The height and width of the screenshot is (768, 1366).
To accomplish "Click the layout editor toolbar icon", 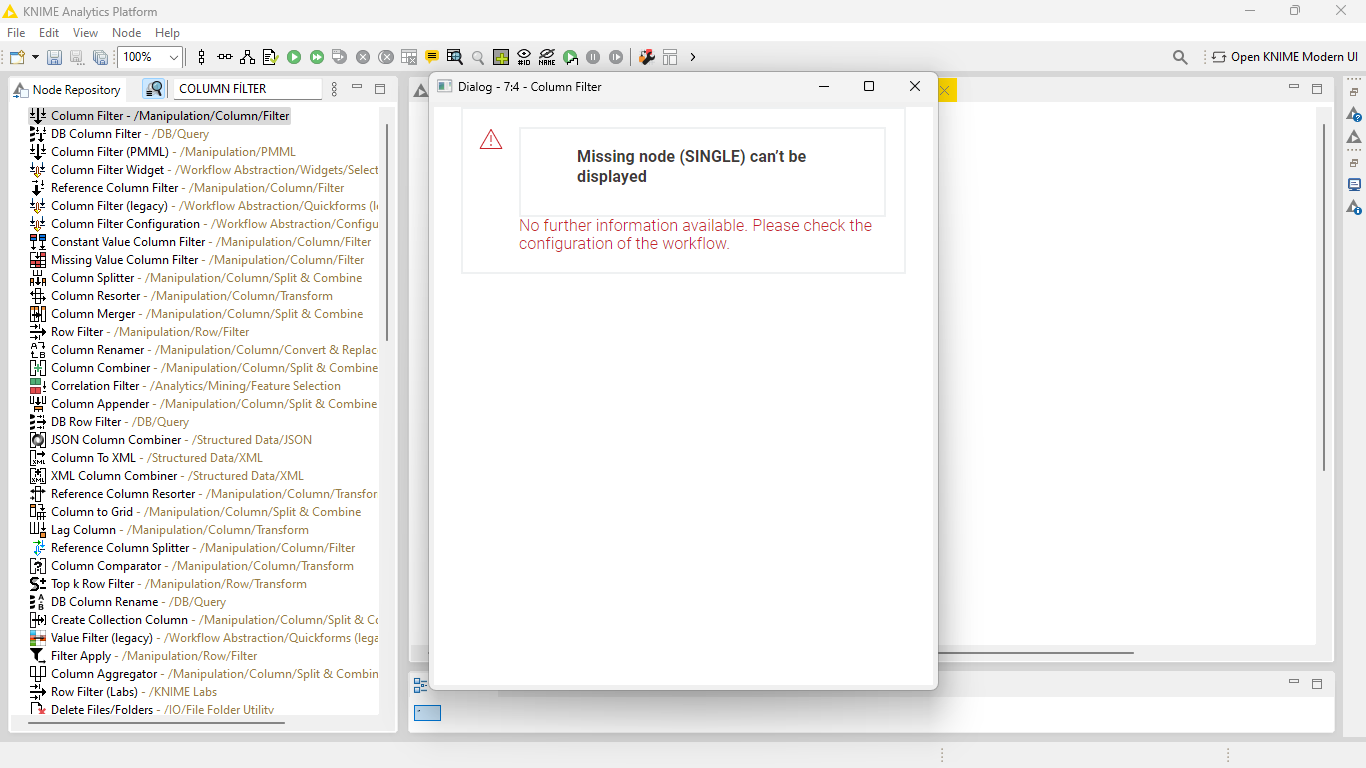I will pyautogui.click(x=670, y=57).
